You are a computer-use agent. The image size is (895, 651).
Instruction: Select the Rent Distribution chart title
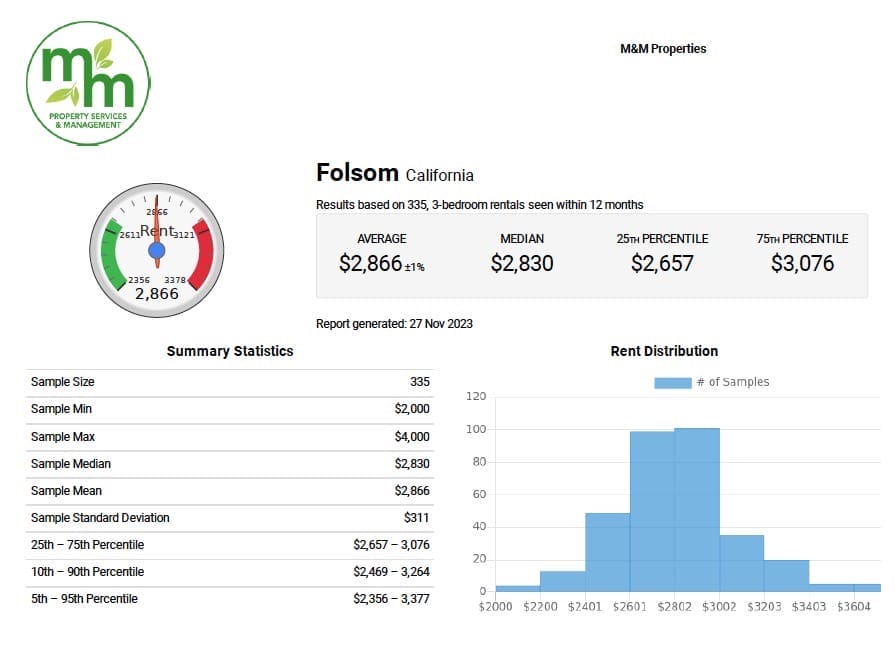(664, 351)
